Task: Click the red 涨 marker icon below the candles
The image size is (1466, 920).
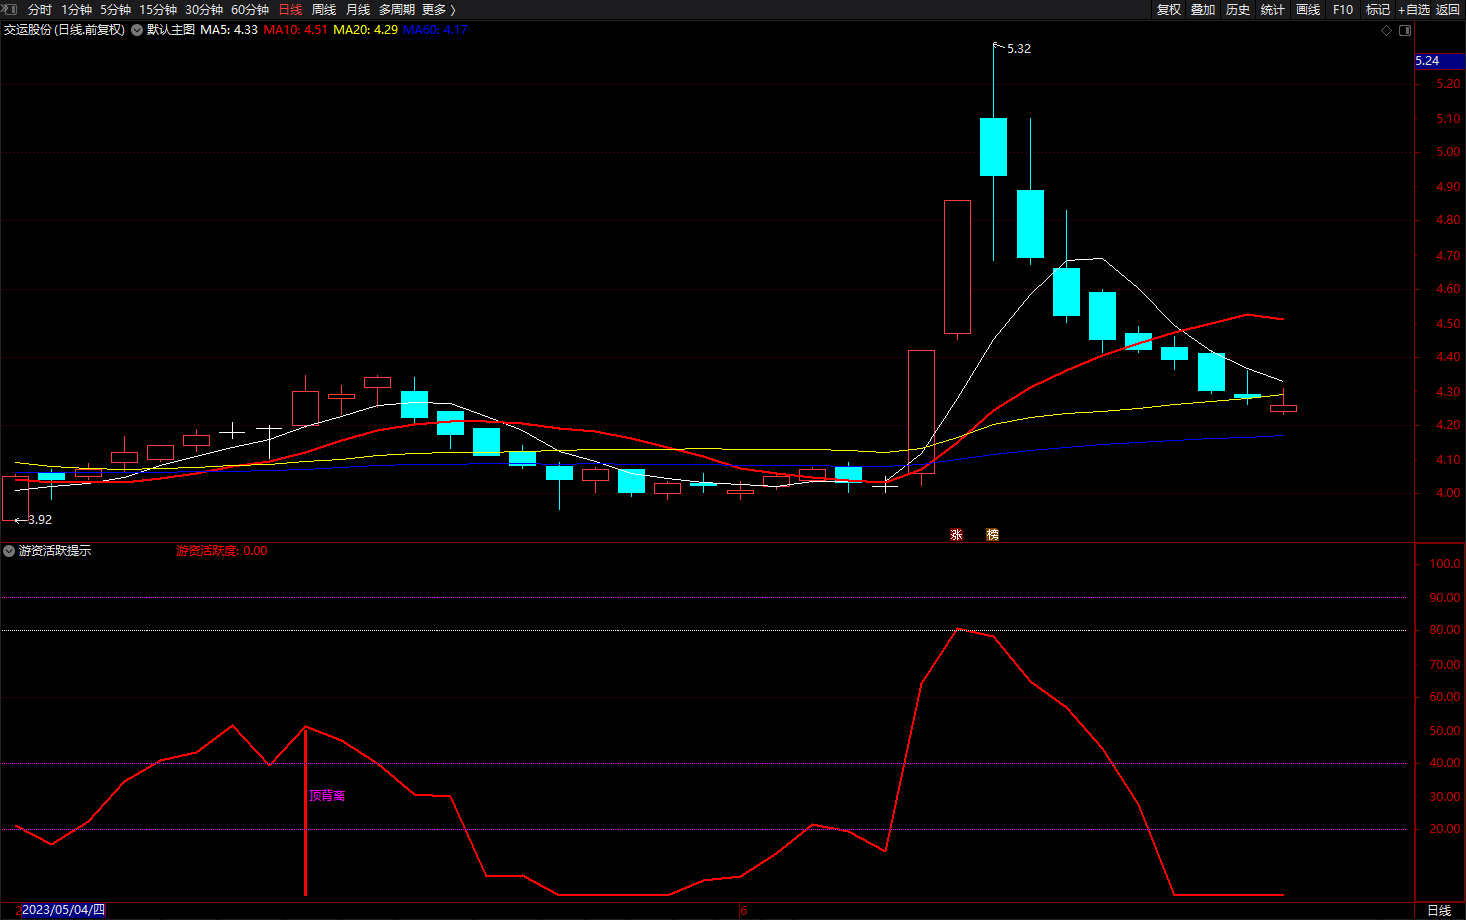Action: (x=956, y=535)
